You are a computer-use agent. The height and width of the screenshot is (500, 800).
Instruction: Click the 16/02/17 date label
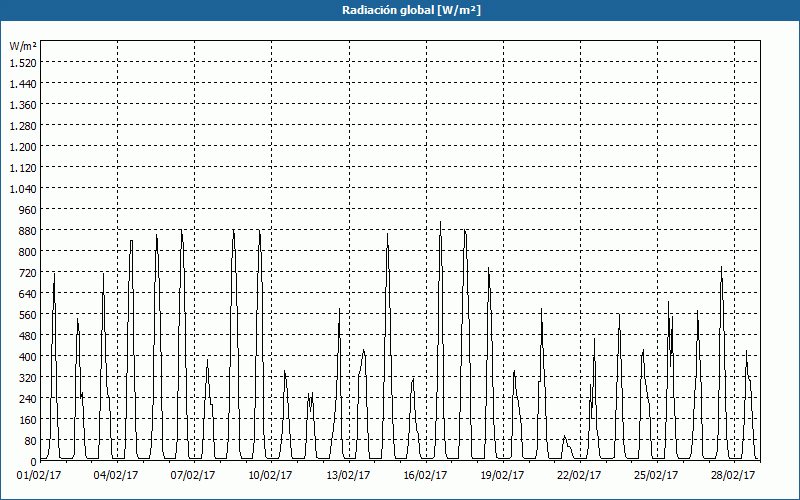(x=425, y=476)
